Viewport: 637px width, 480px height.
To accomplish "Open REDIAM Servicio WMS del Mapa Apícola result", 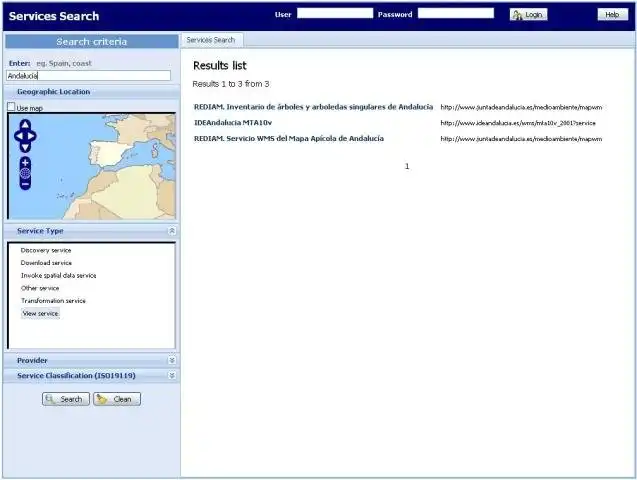I will (289, 138).
